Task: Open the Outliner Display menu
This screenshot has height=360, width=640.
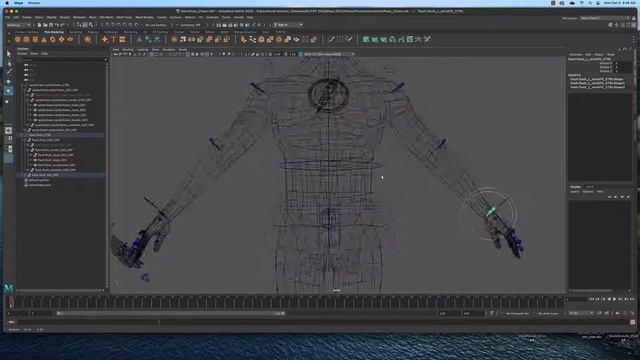Action: [22, 53]
